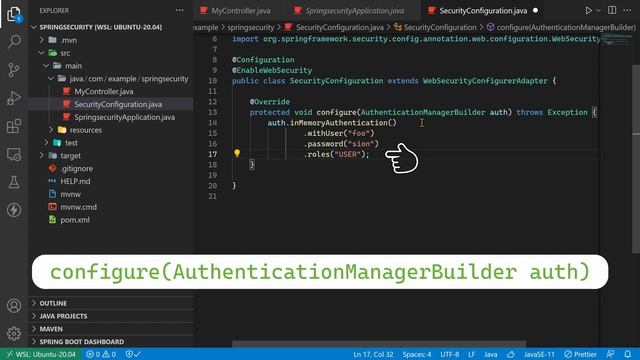Open editor More Actions menu
The height and width of the screenshot is (360, 640).
627,11
